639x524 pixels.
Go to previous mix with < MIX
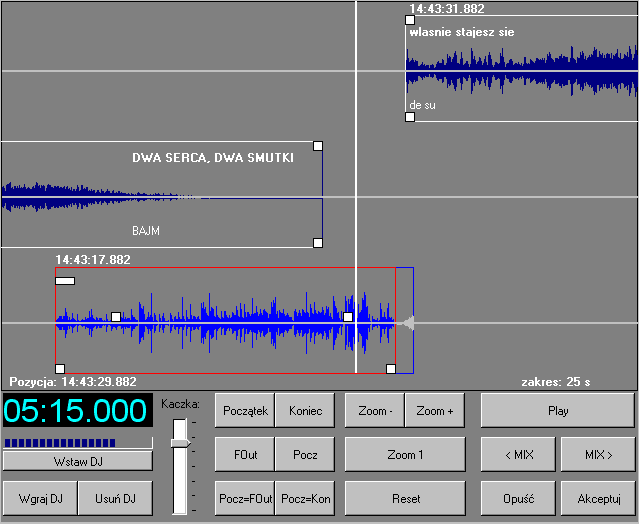(x=518, y=454)
